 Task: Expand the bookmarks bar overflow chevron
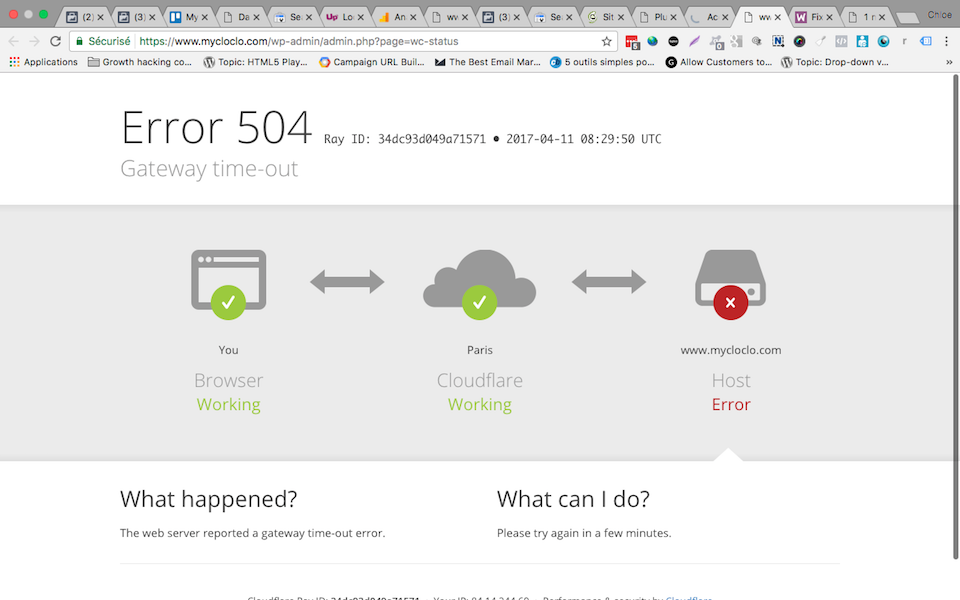pyautogui.click(x=948, y=62)
